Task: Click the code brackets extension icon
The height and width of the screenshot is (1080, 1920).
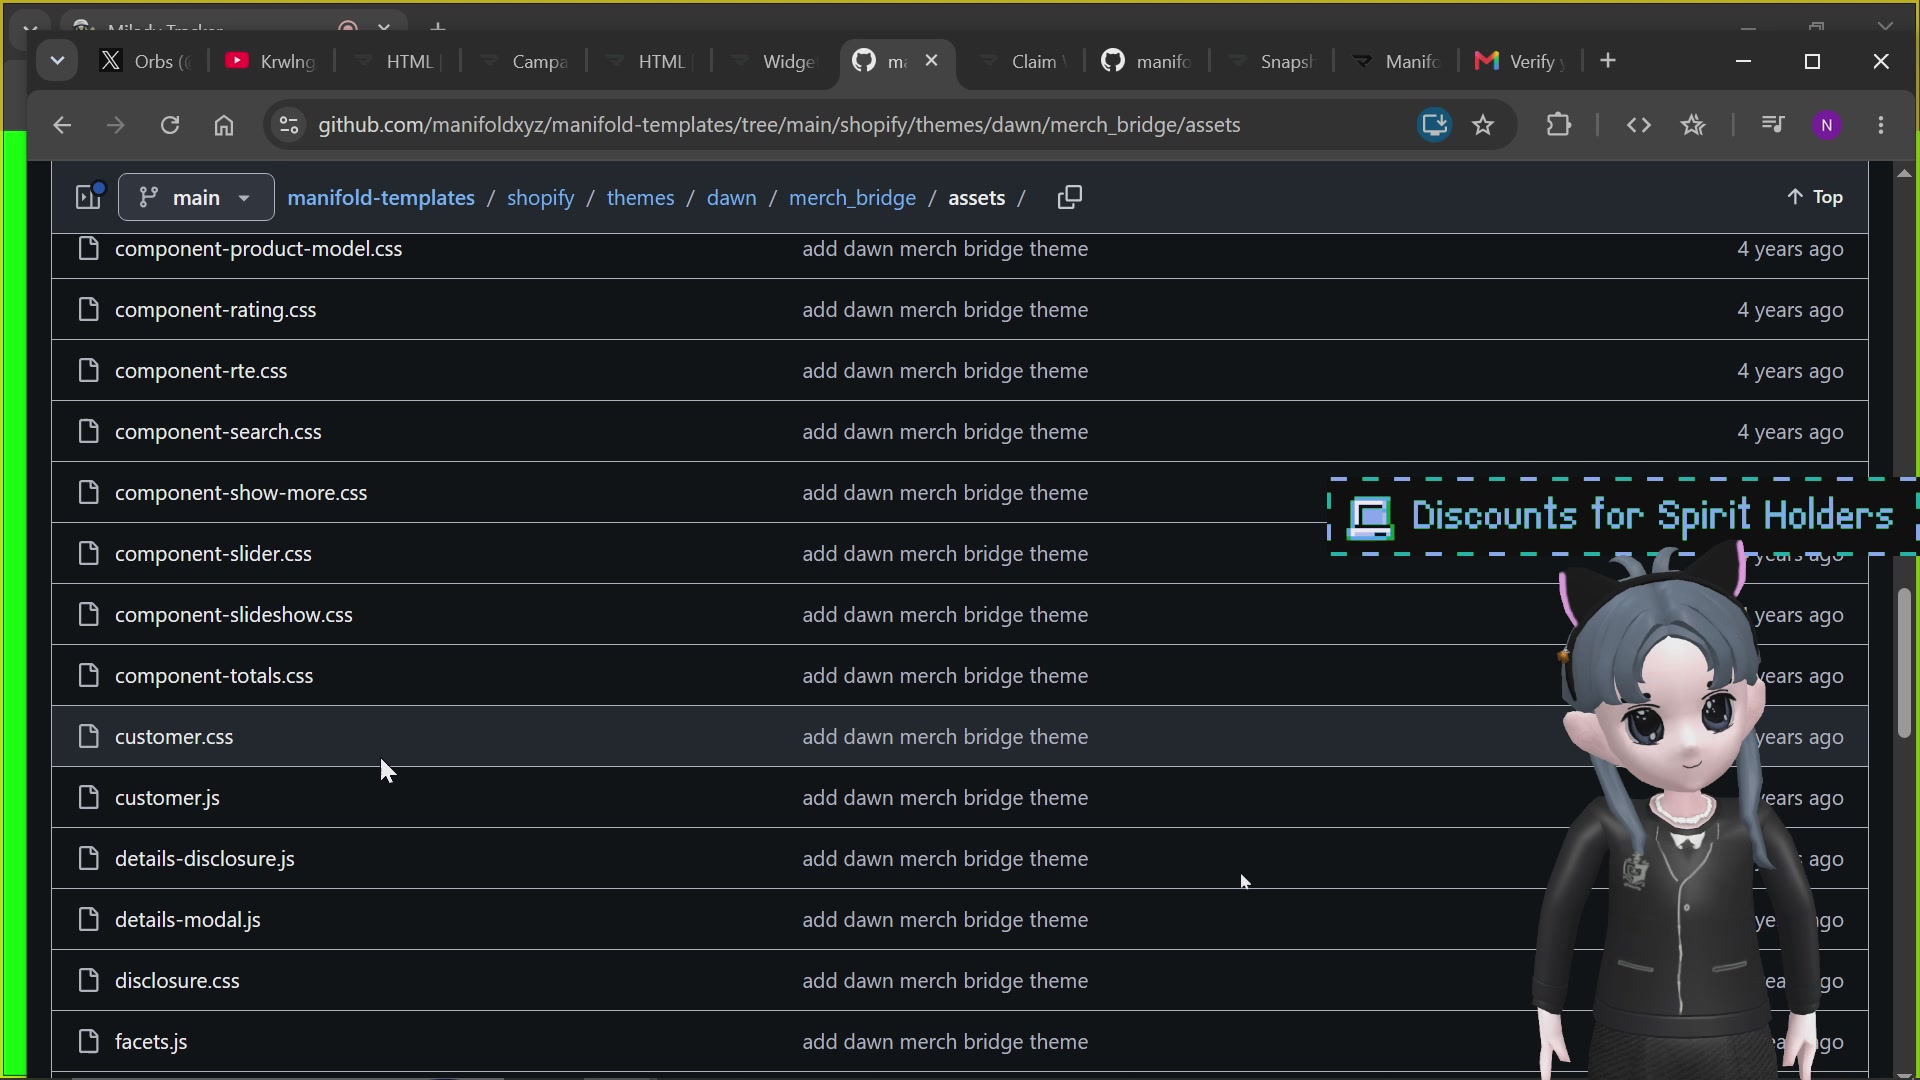Action: (1638, 125)
